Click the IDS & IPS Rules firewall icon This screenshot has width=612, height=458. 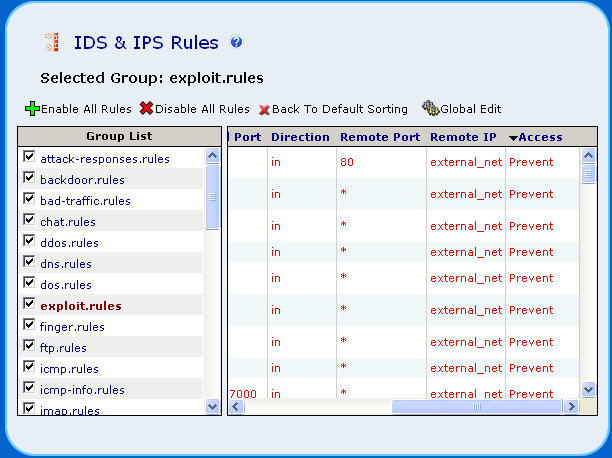tap(50, 42)
